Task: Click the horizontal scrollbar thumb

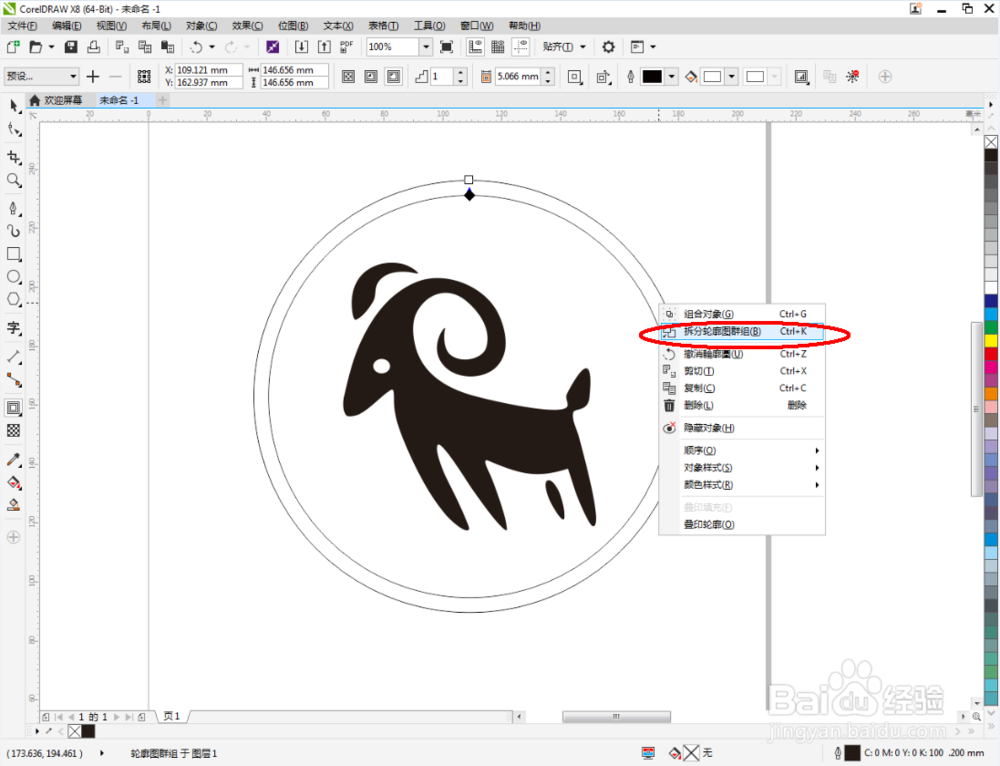Action: coord(616,716)
